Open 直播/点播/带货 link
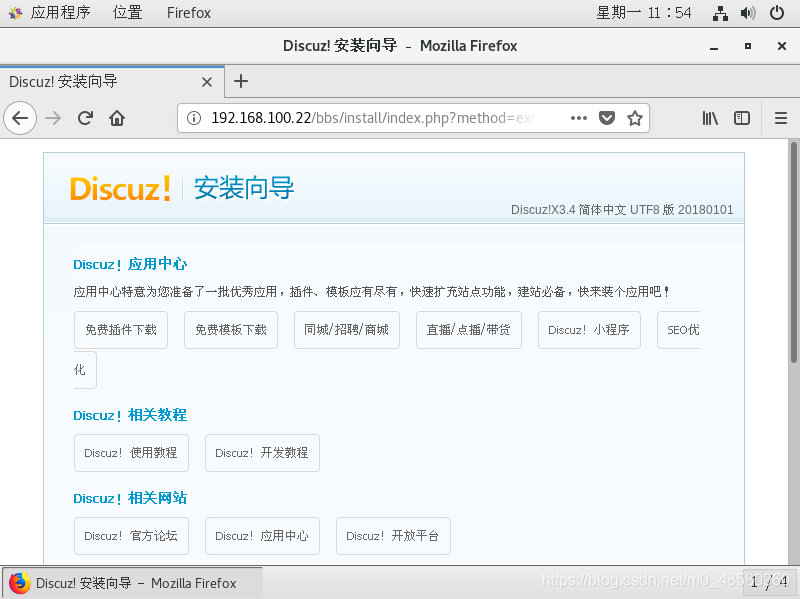The image size is (800, 599). click(x=469, y=330)
